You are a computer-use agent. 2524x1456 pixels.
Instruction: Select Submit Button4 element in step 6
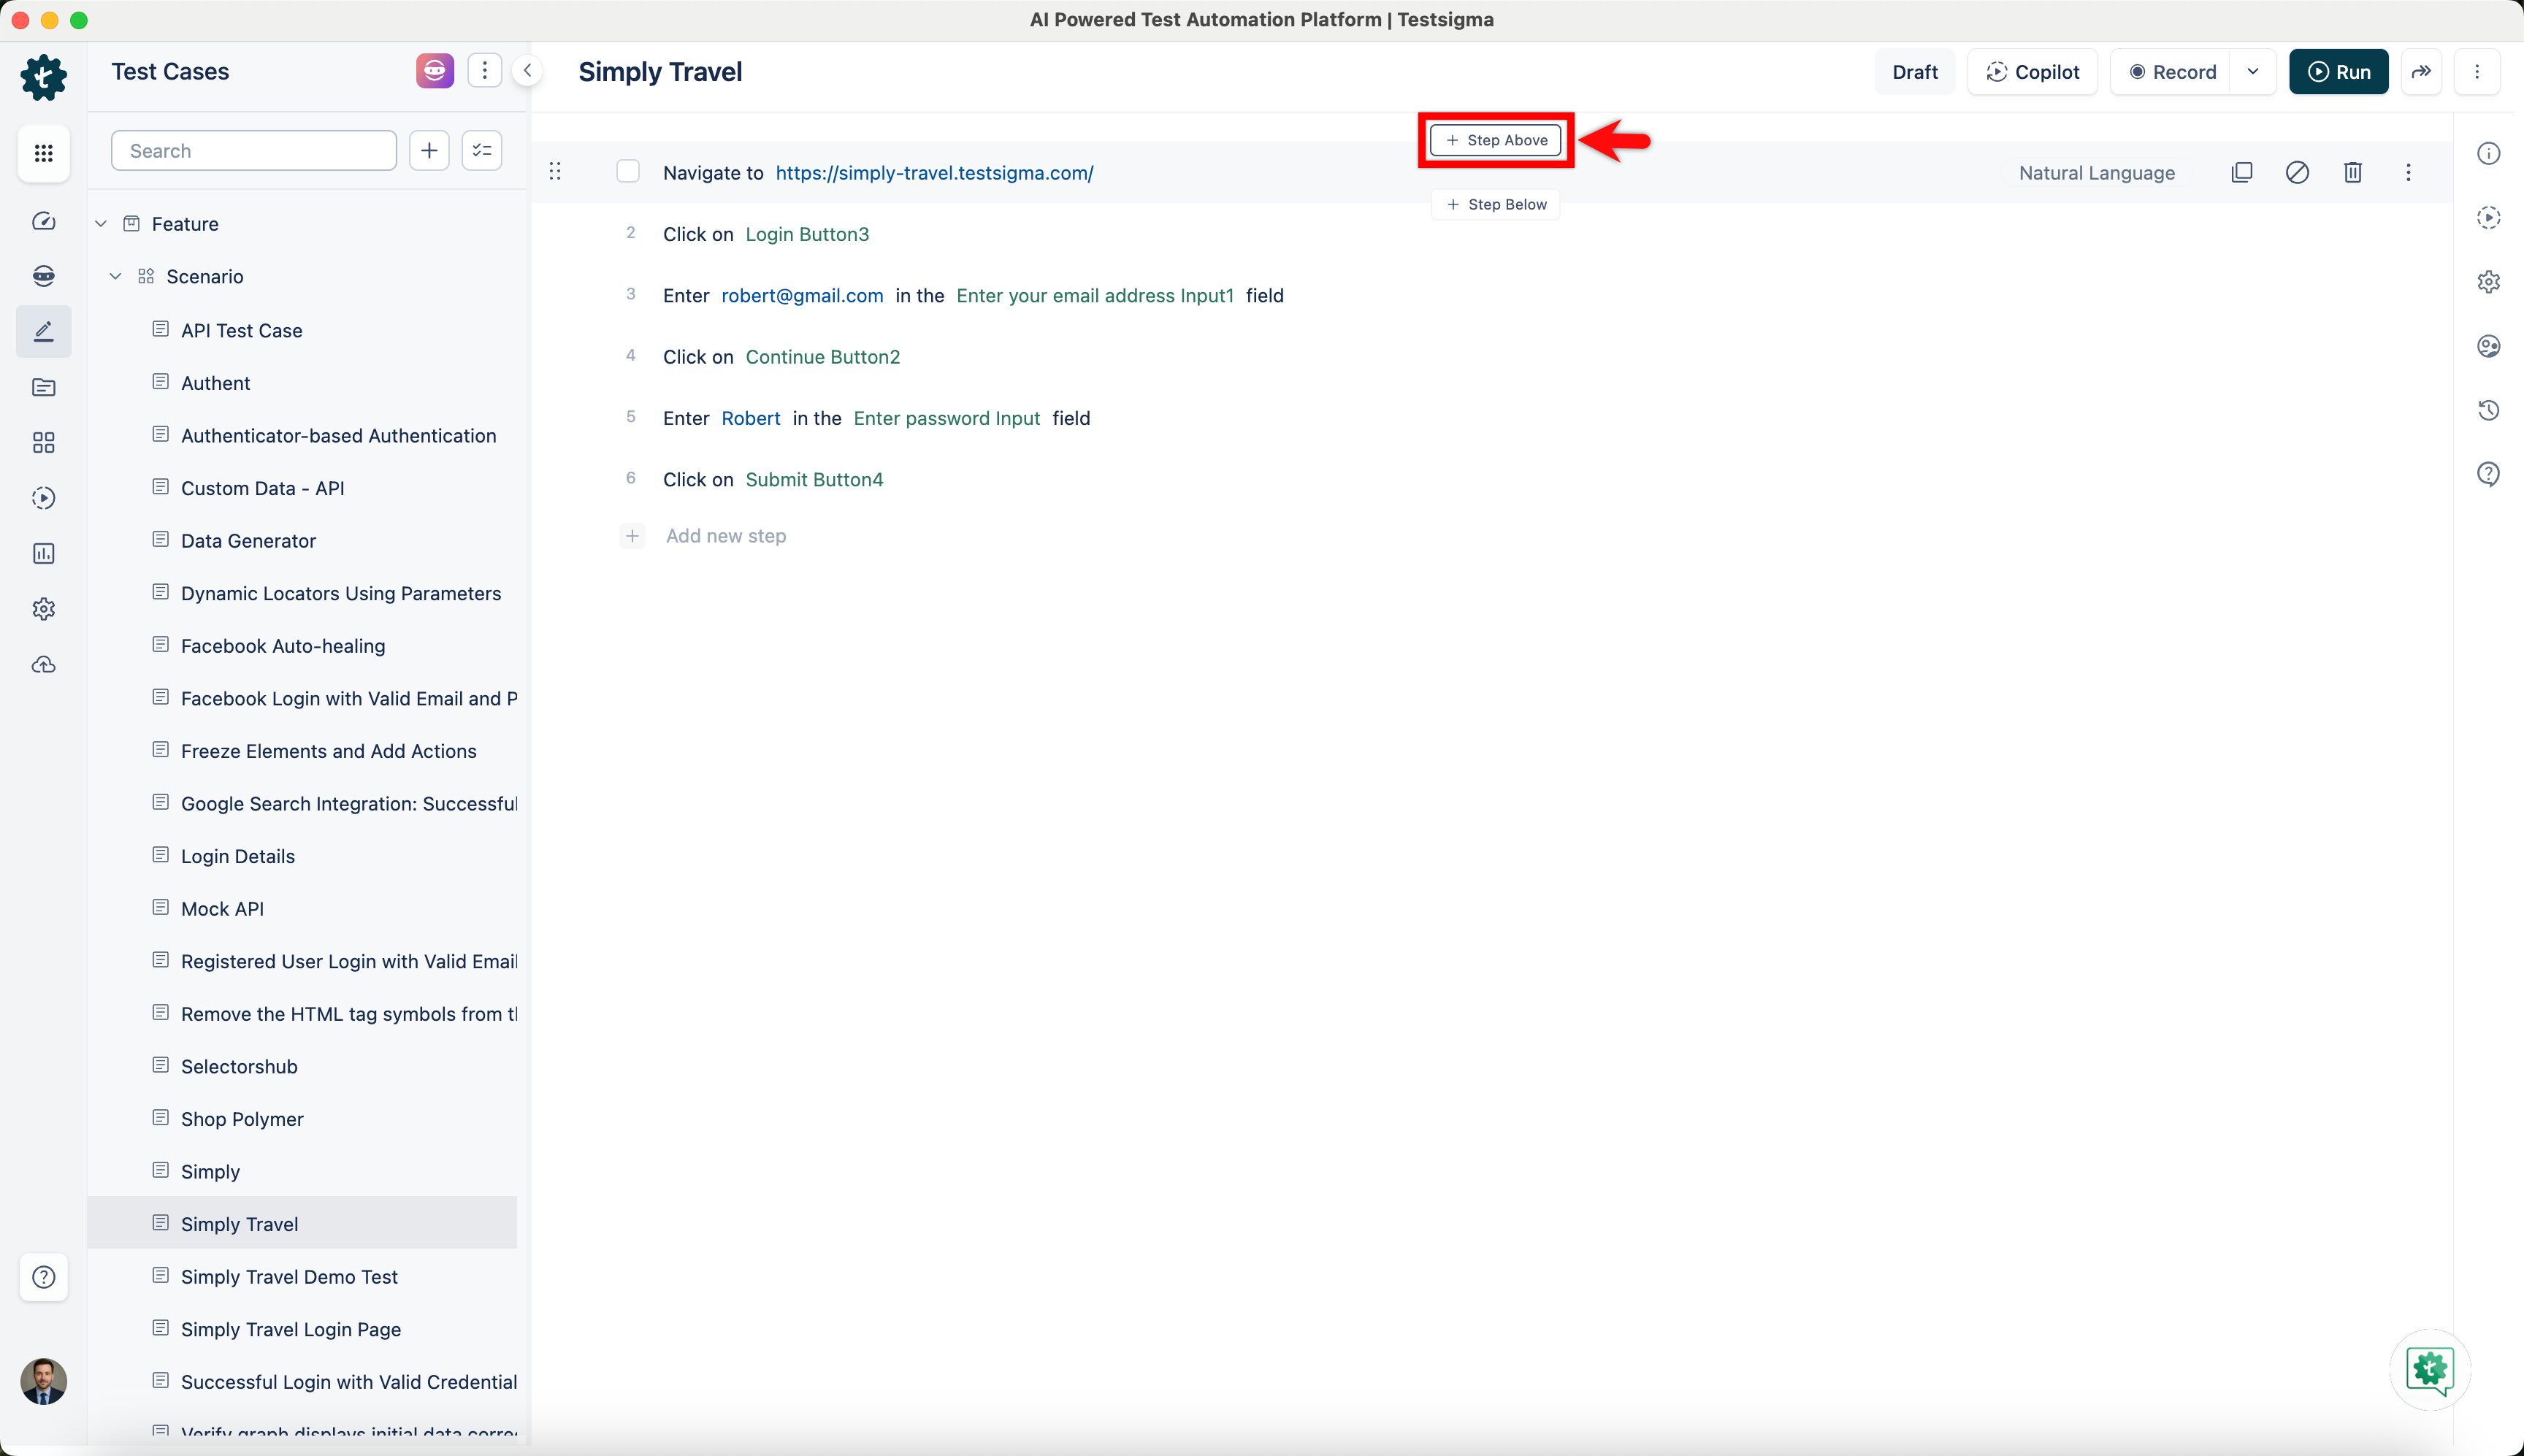pos(814,480)
